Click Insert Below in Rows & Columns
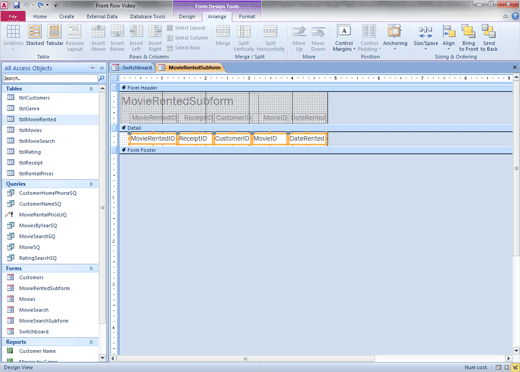520x372 pixels. [117, 38]
